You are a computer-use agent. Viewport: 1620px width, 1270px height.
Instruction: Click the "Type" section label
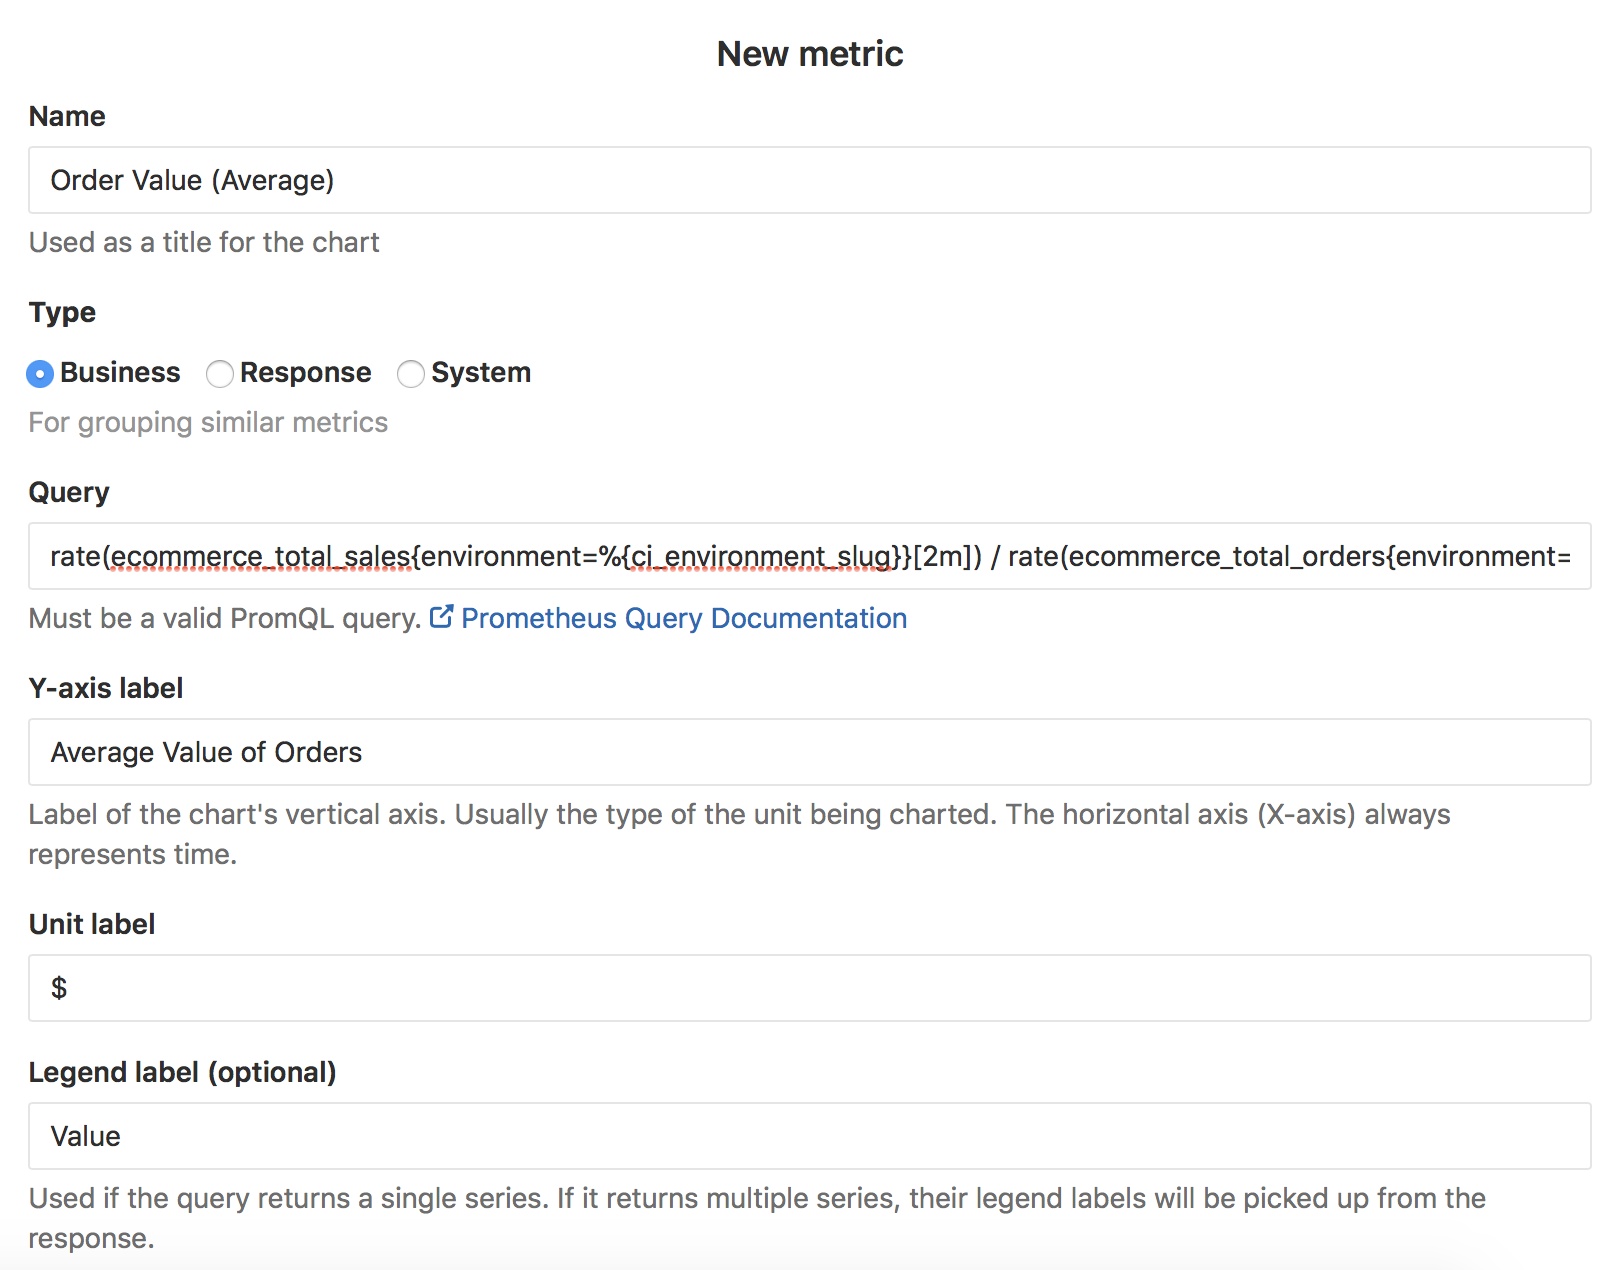tap(62, 312)
